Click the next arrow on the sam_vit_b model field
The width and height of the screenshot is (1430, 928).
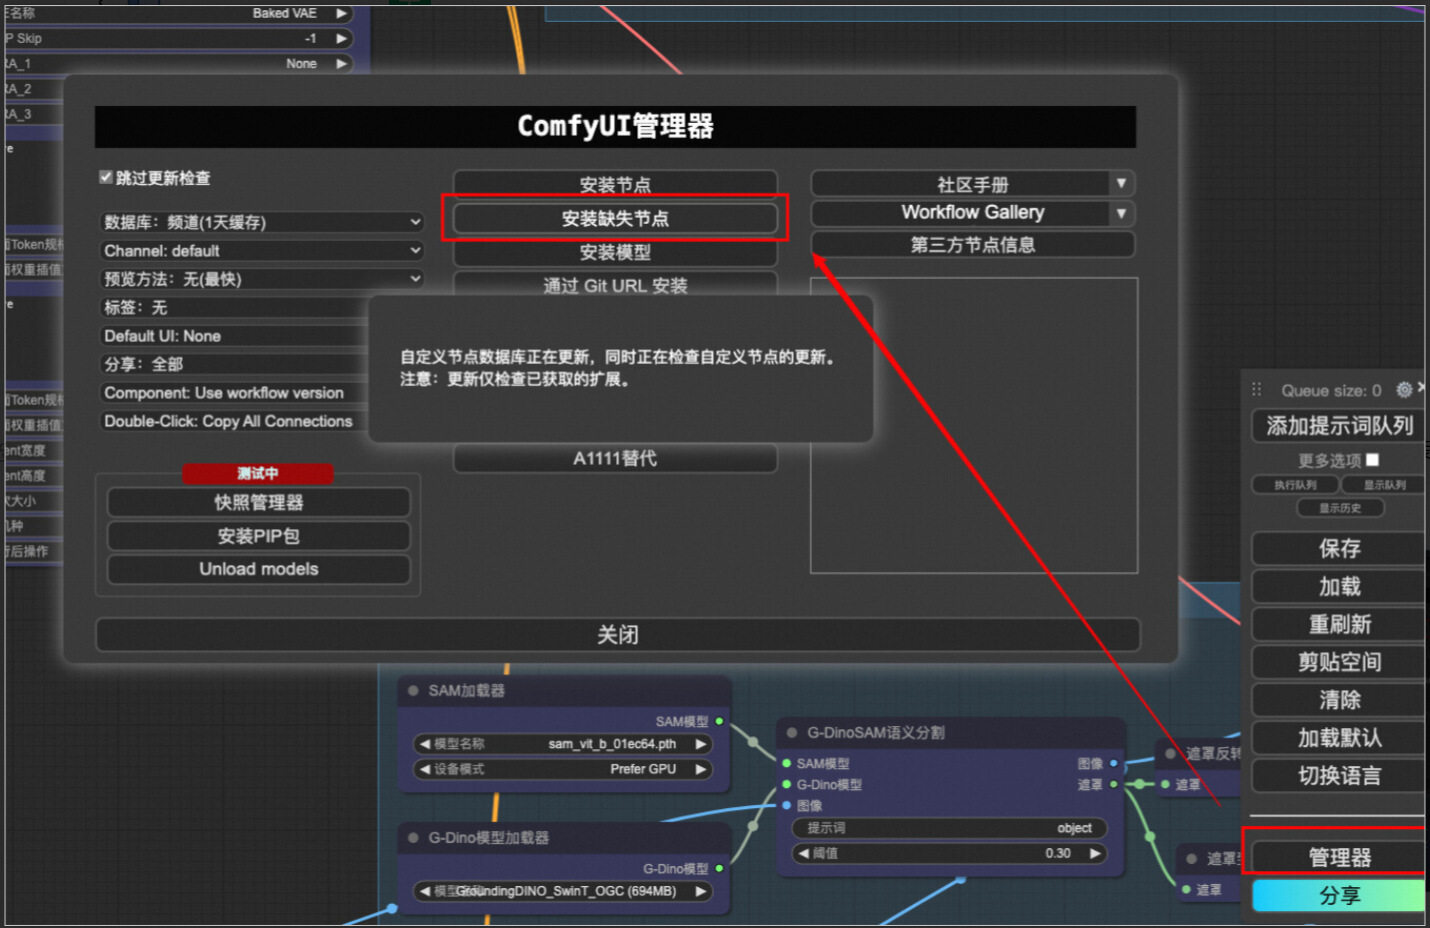[x=701, y=744]
